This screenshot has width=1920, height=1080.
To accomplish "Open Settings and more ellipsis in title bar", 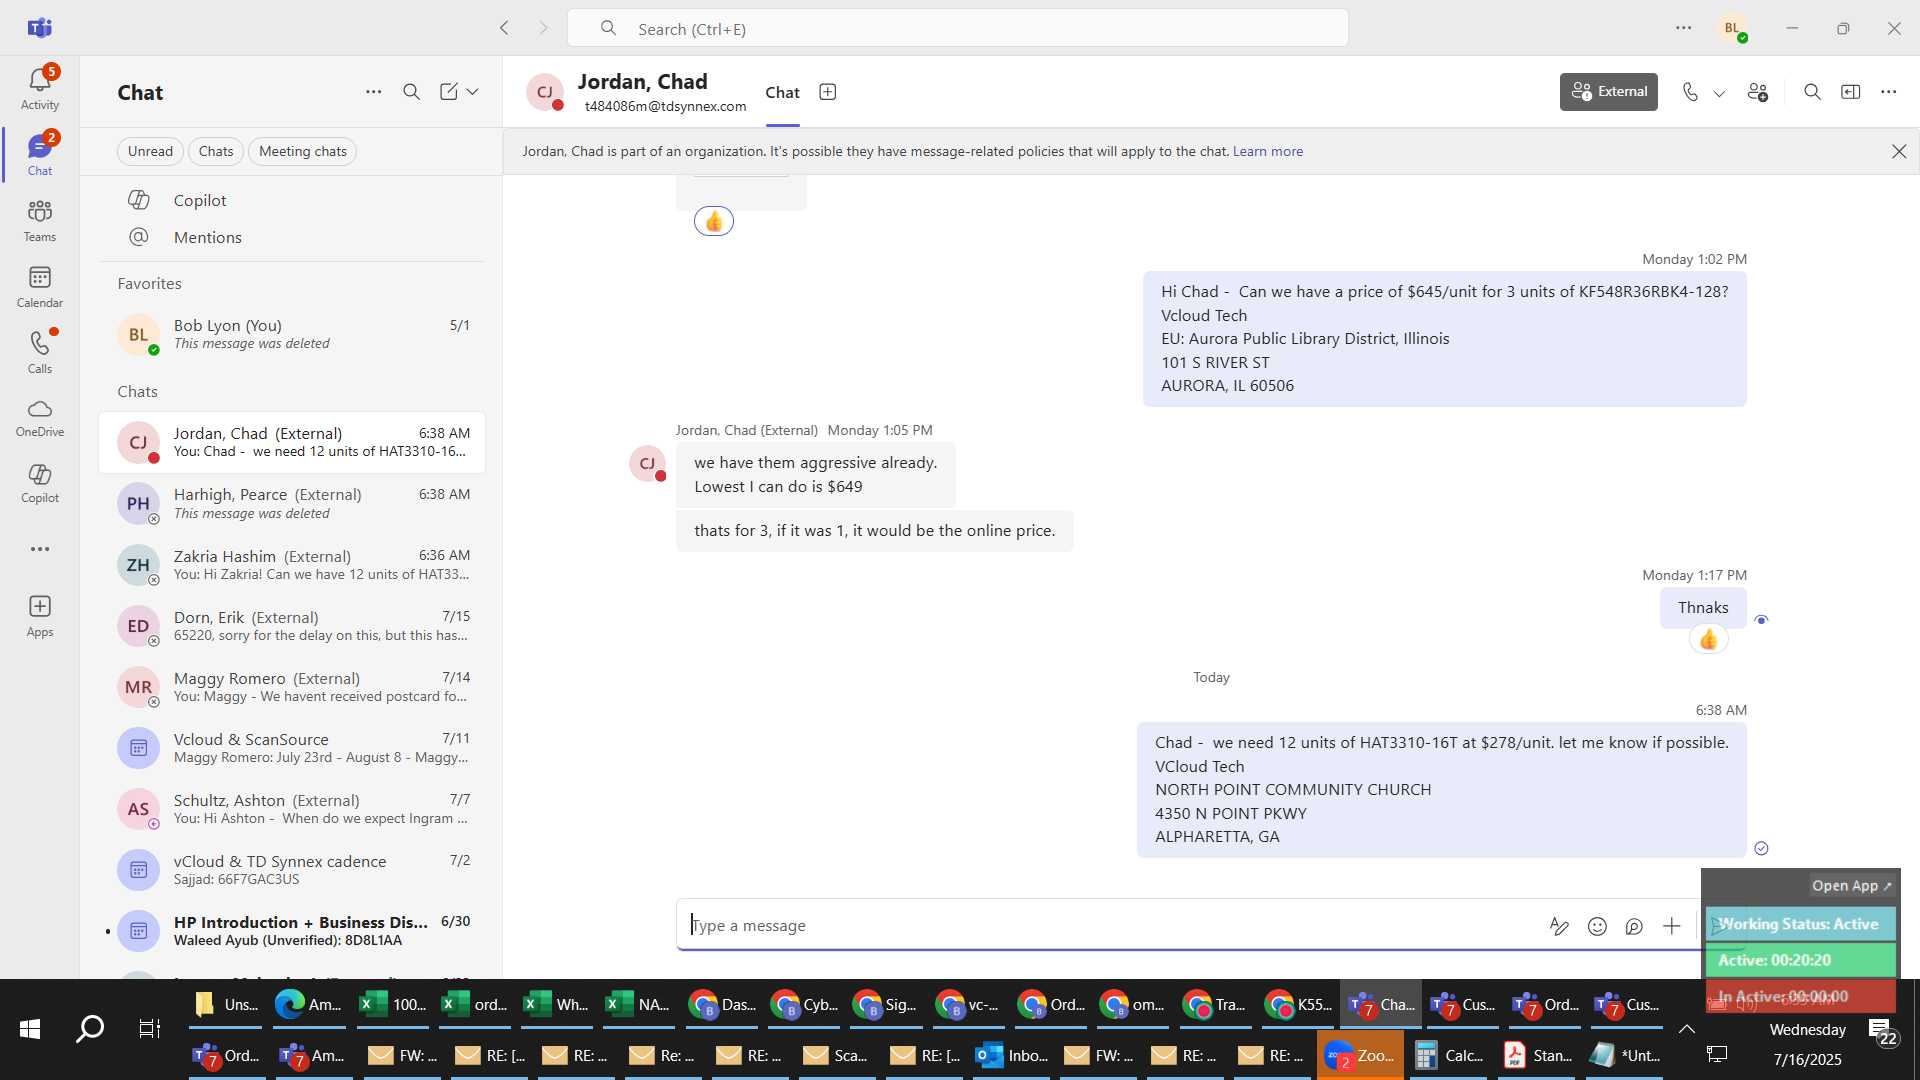I will click(x=1684, y=28).
